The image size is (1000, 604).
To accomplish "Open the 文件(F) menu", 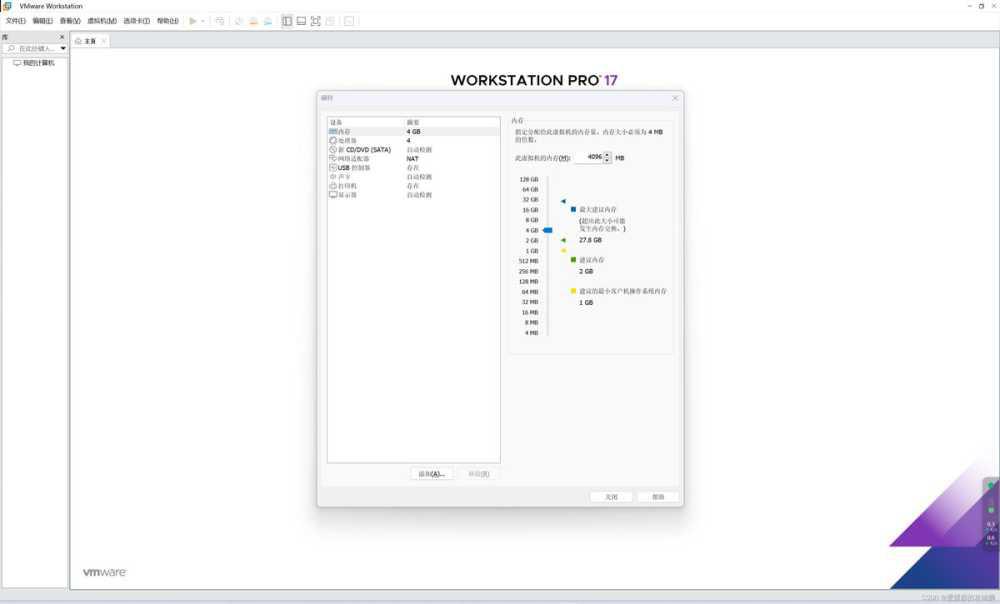I will tap(15, 21).
